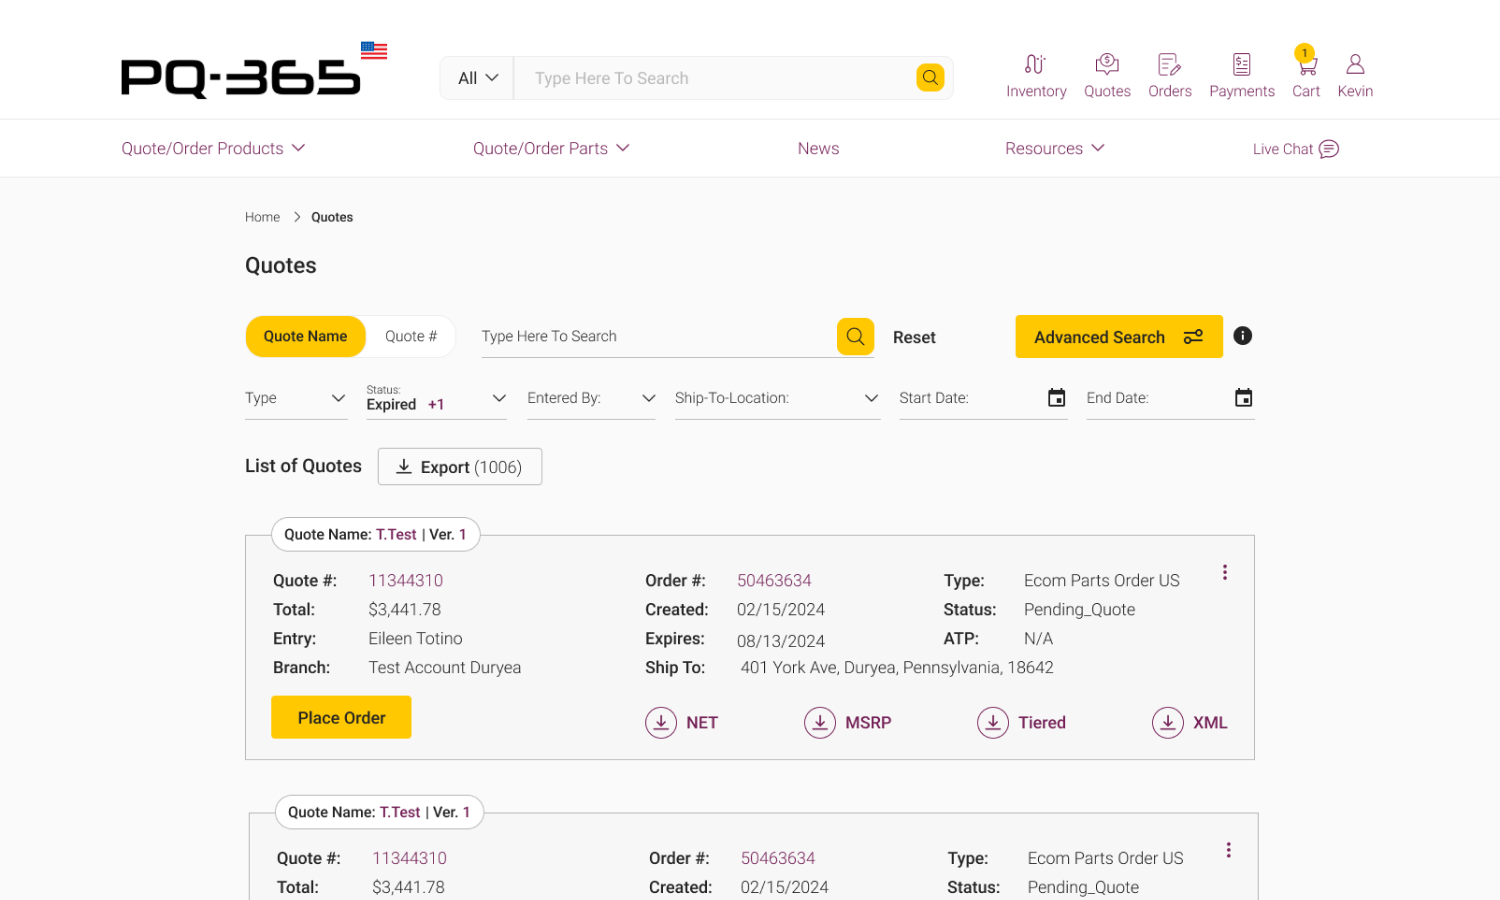Click the End Date field
Screen dimensions: 1500x900
[x=1170, y=398]
